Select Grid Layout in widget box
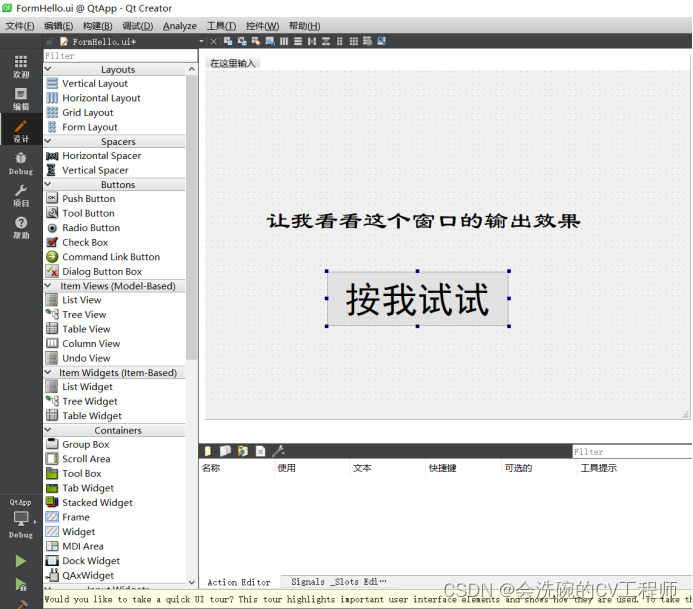This screenshot has width=693, height=609. pos(88,112)
